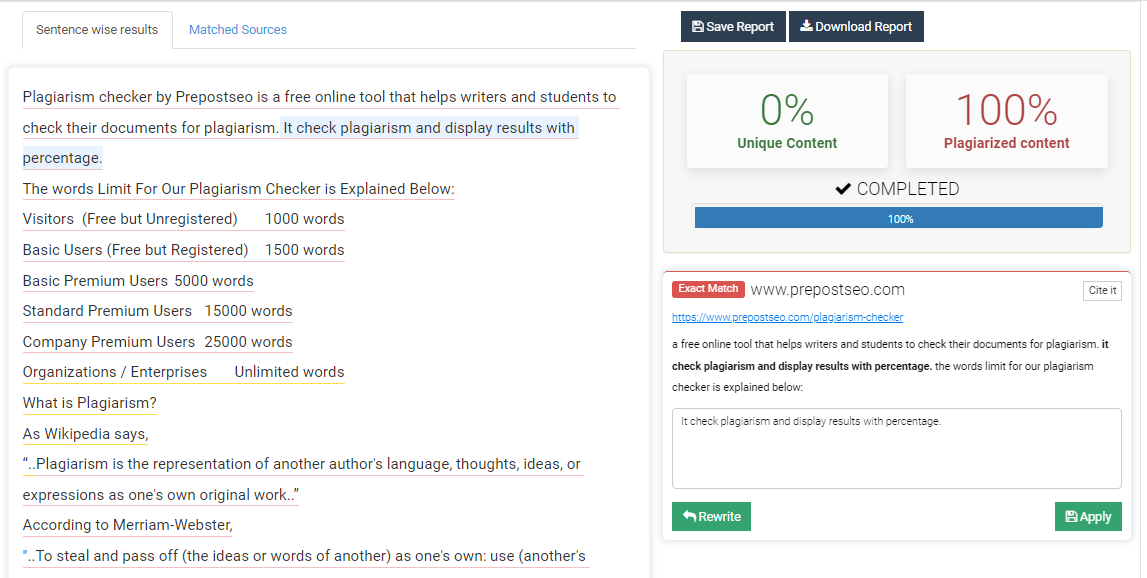1147x578 pixels.
Task: Click the 0% Unique Content indicator
Action: coord(786,118)
